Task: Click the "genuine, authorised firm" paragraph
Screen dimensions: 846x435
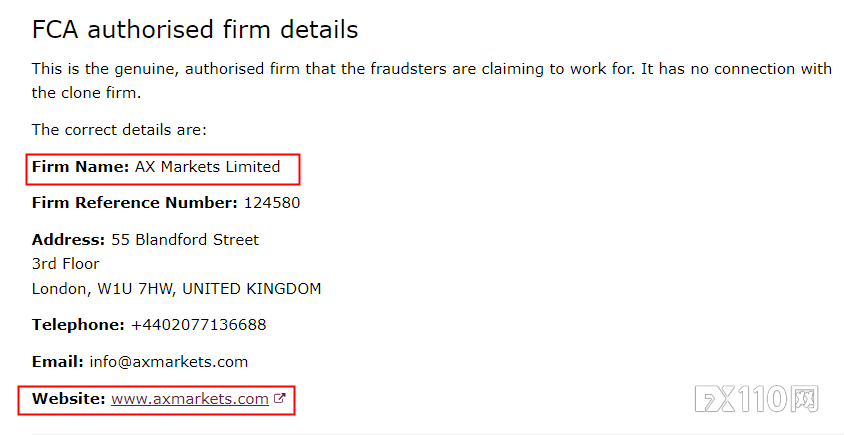Action: tap(432, 81)
